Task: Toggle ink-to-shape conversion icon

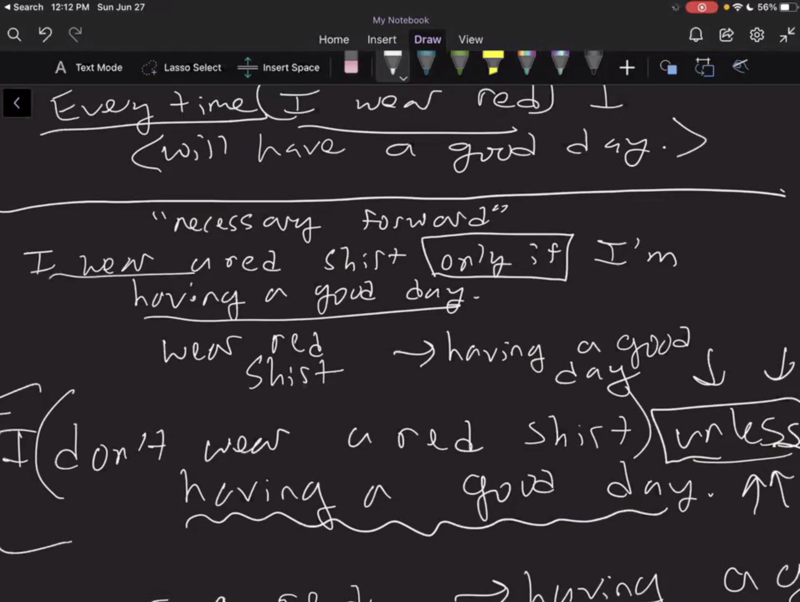Action: pos(705,67)
